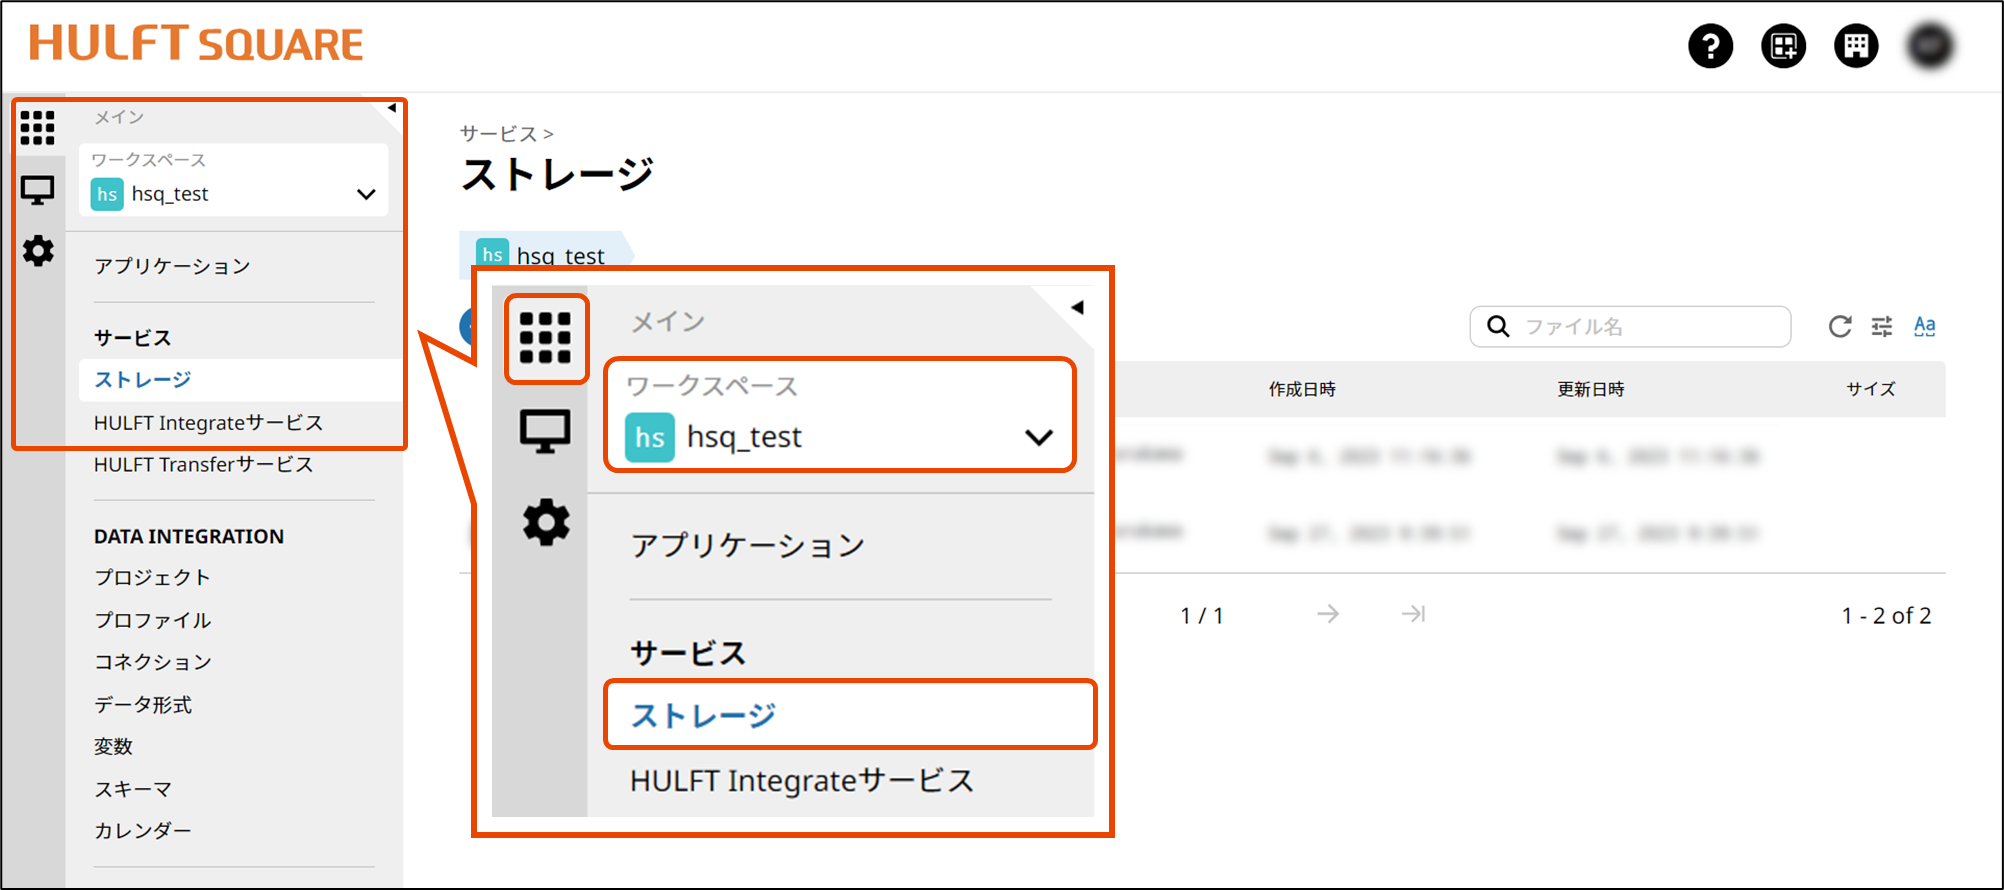
Task: Open データ形式 in the sidebar
Action: tap(142, 705)
